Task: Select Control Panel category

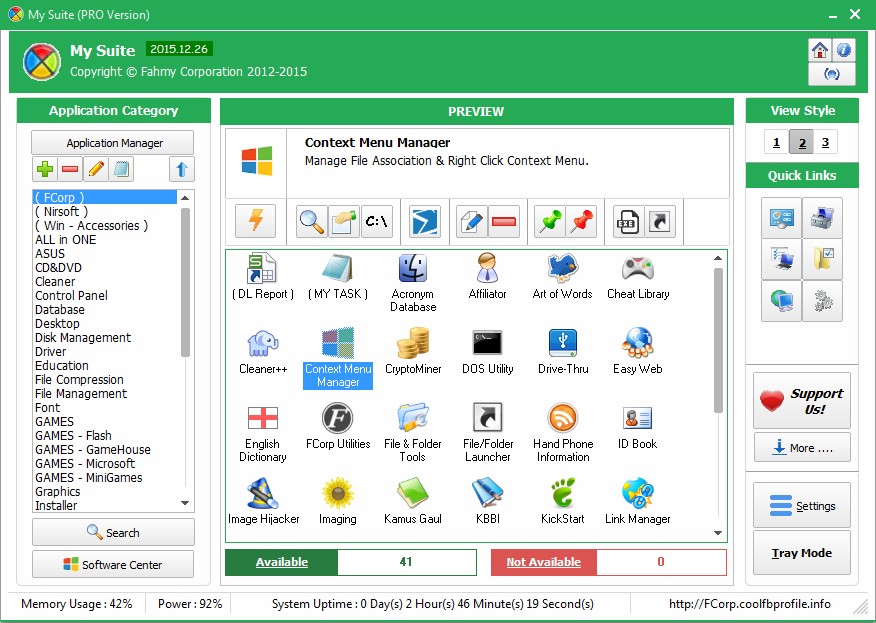Action: pos(105,295)
